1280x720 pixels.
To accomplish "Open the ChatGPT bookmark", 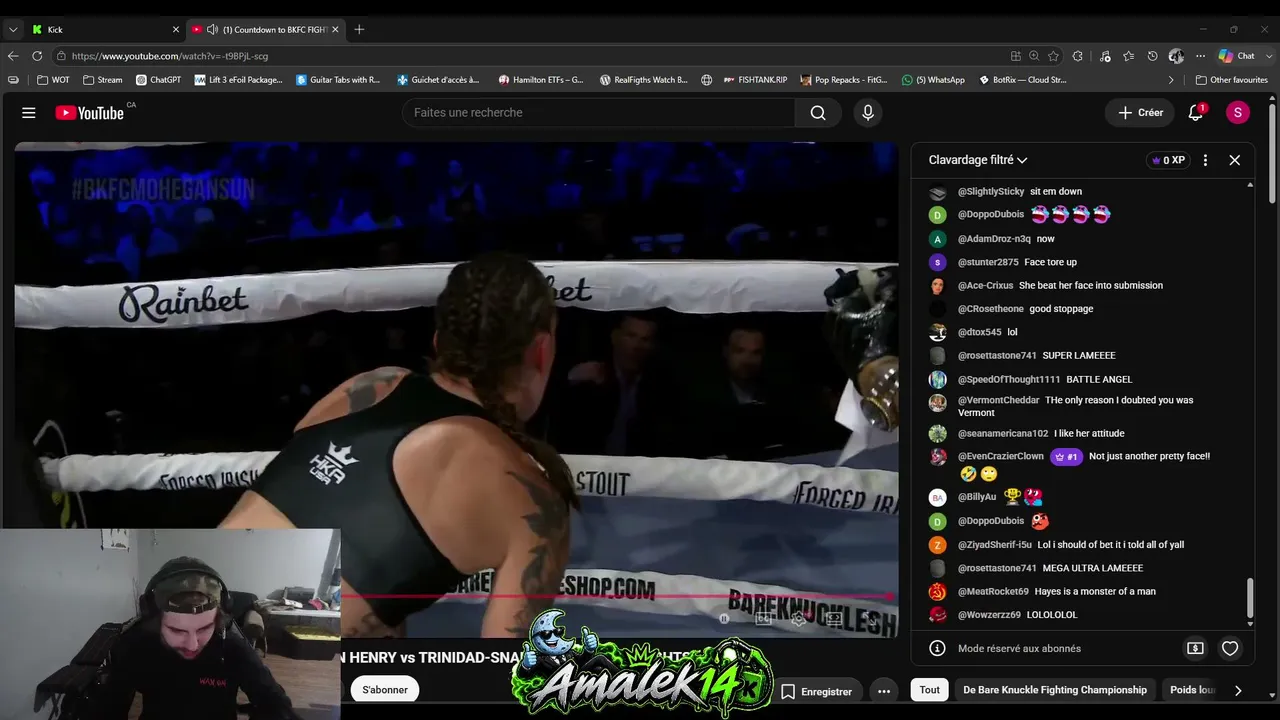I will pos(158,80).
